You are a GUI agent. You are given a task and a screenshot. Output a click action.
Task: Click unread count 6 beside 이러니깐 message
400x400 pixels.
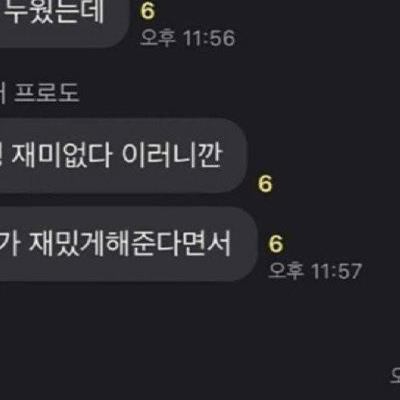(x=265, y=184)
